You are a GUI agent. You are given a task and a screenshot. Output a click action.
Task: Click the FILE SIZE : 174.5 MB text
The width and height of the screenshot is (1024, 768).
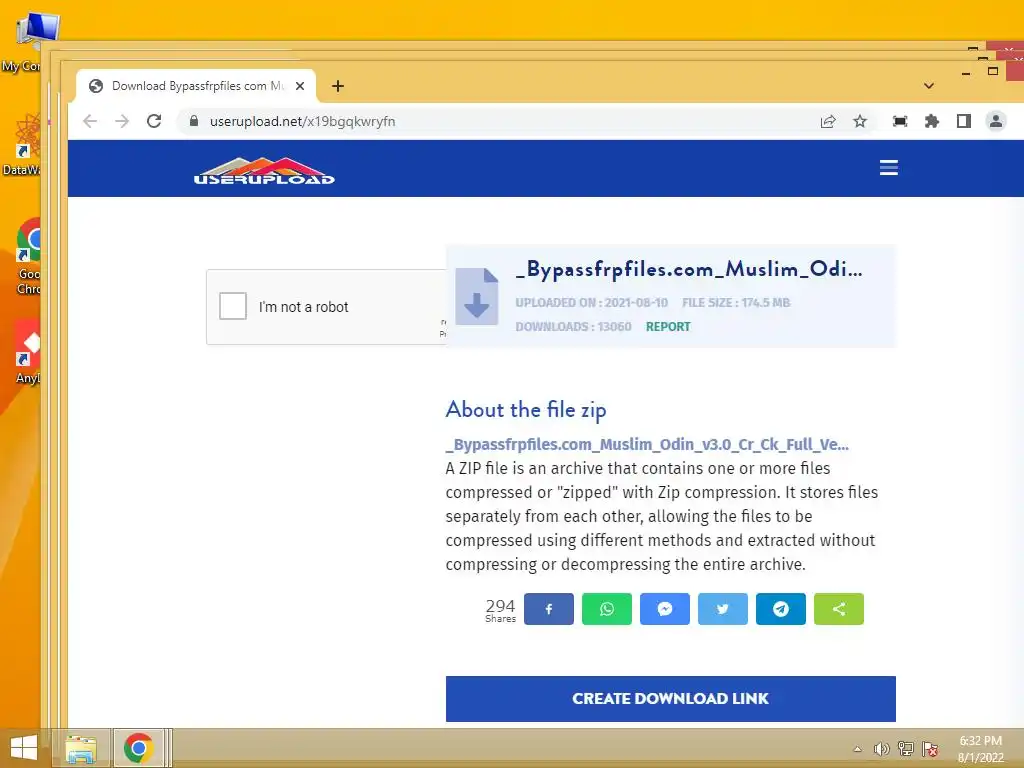(x=736, y=302)
